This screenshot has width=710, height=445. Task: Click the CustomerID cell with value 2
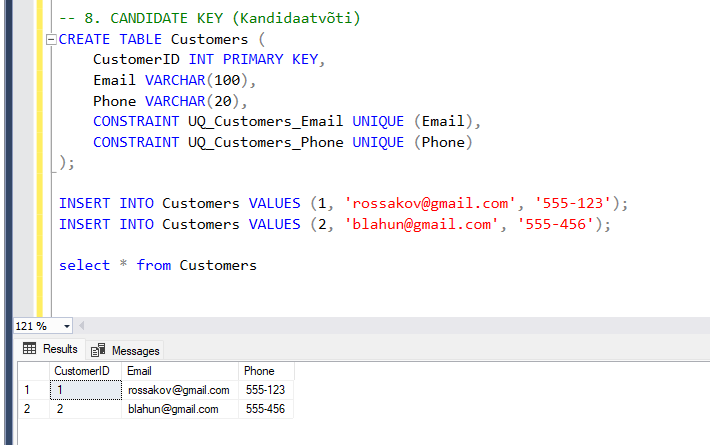84,409
